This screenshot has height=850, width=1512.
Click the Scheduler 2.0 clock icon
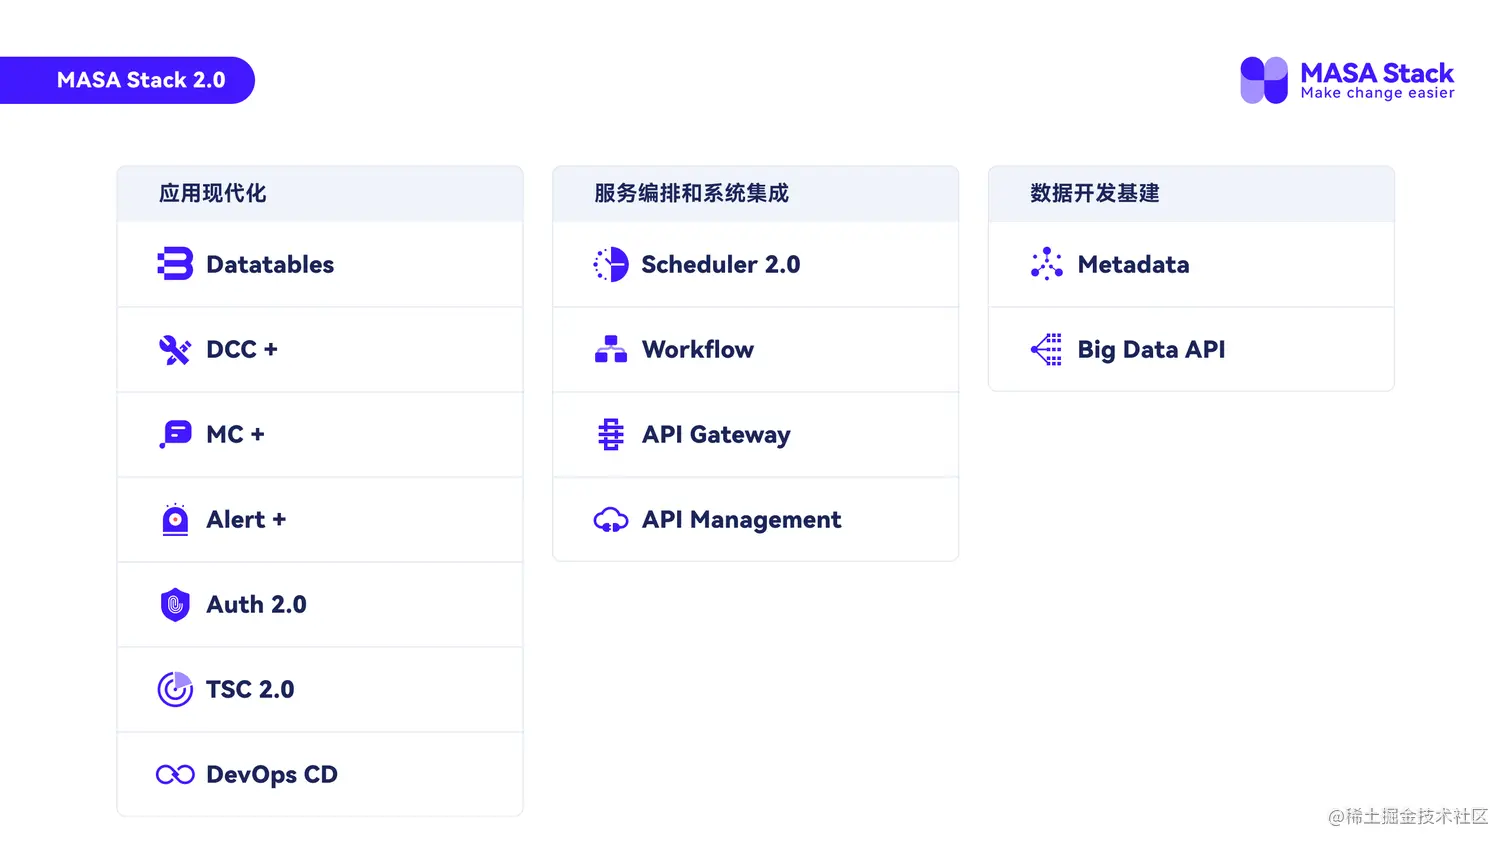(x=610, y=264)
